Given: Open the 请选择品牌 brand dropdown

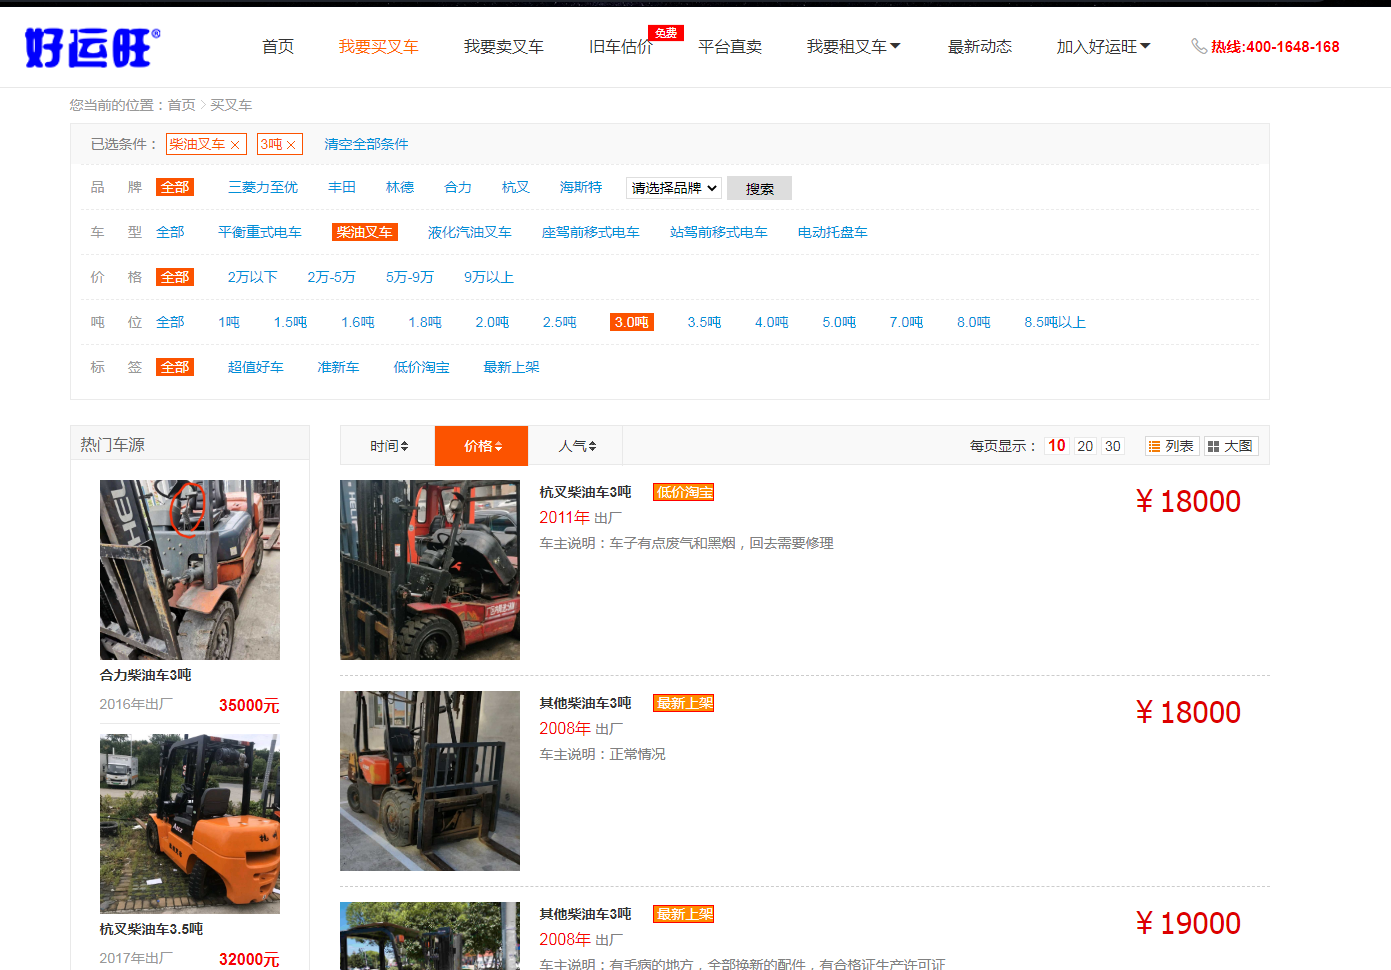Looking at the screenshot, I should (674, 188).
